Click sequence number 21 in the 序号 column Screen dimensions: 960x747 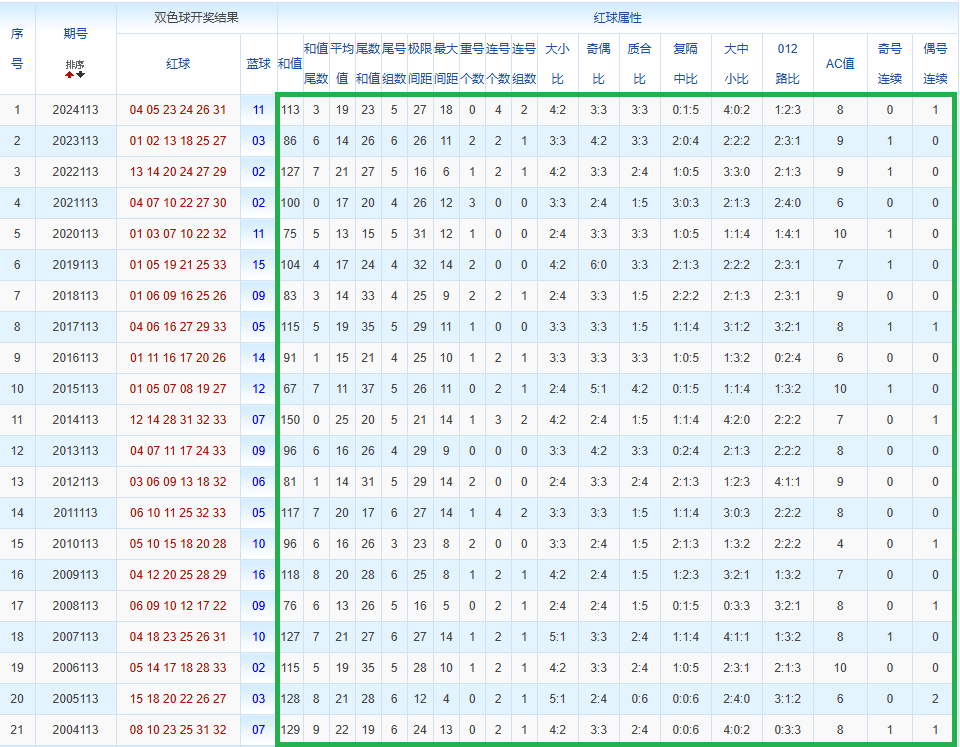[x=17, y=730]
